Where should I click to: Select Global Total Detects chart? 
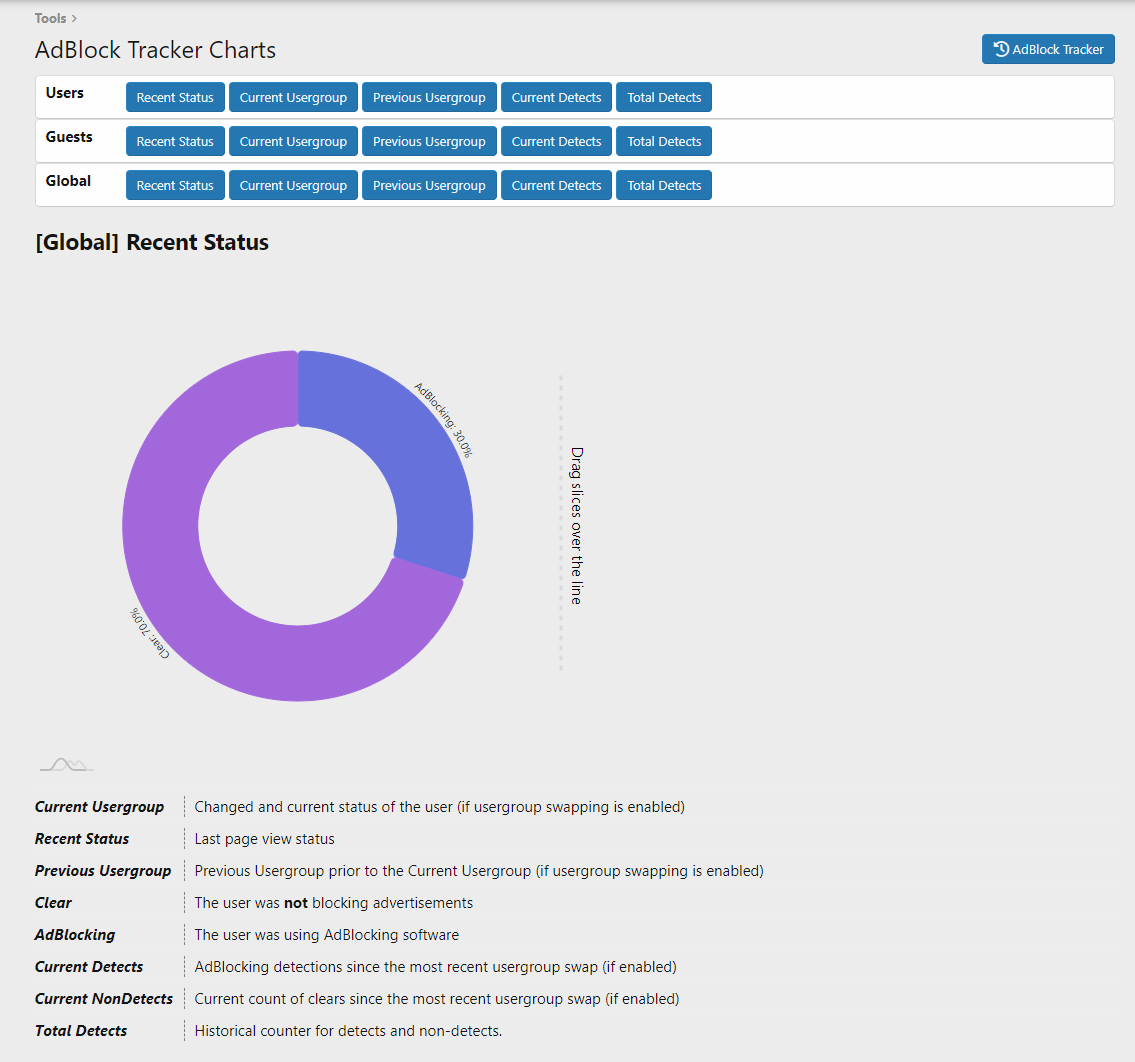pos(664,186)
